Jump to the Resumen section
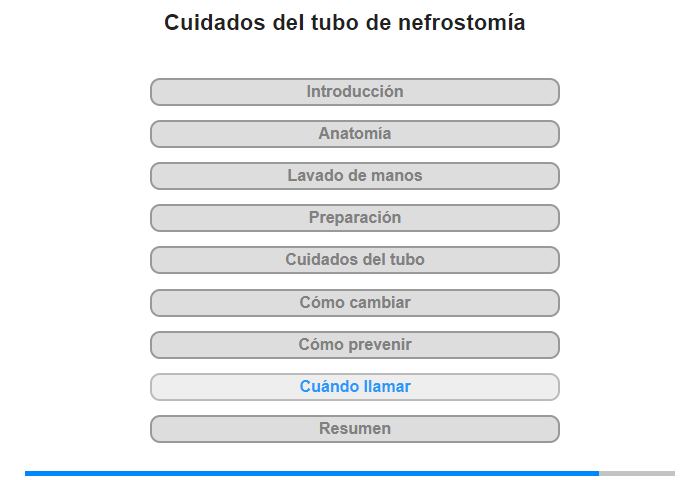 click(355, 429)
